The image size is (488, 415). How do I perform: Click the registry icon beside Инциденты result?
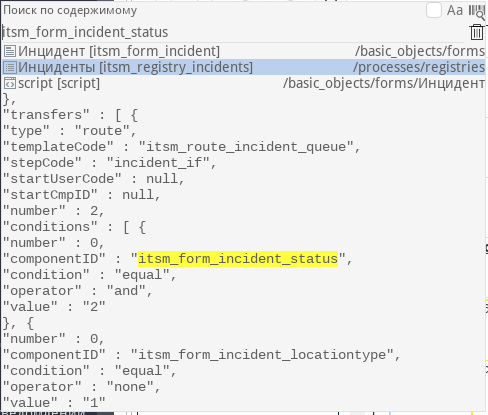click(x=10, y=67)
